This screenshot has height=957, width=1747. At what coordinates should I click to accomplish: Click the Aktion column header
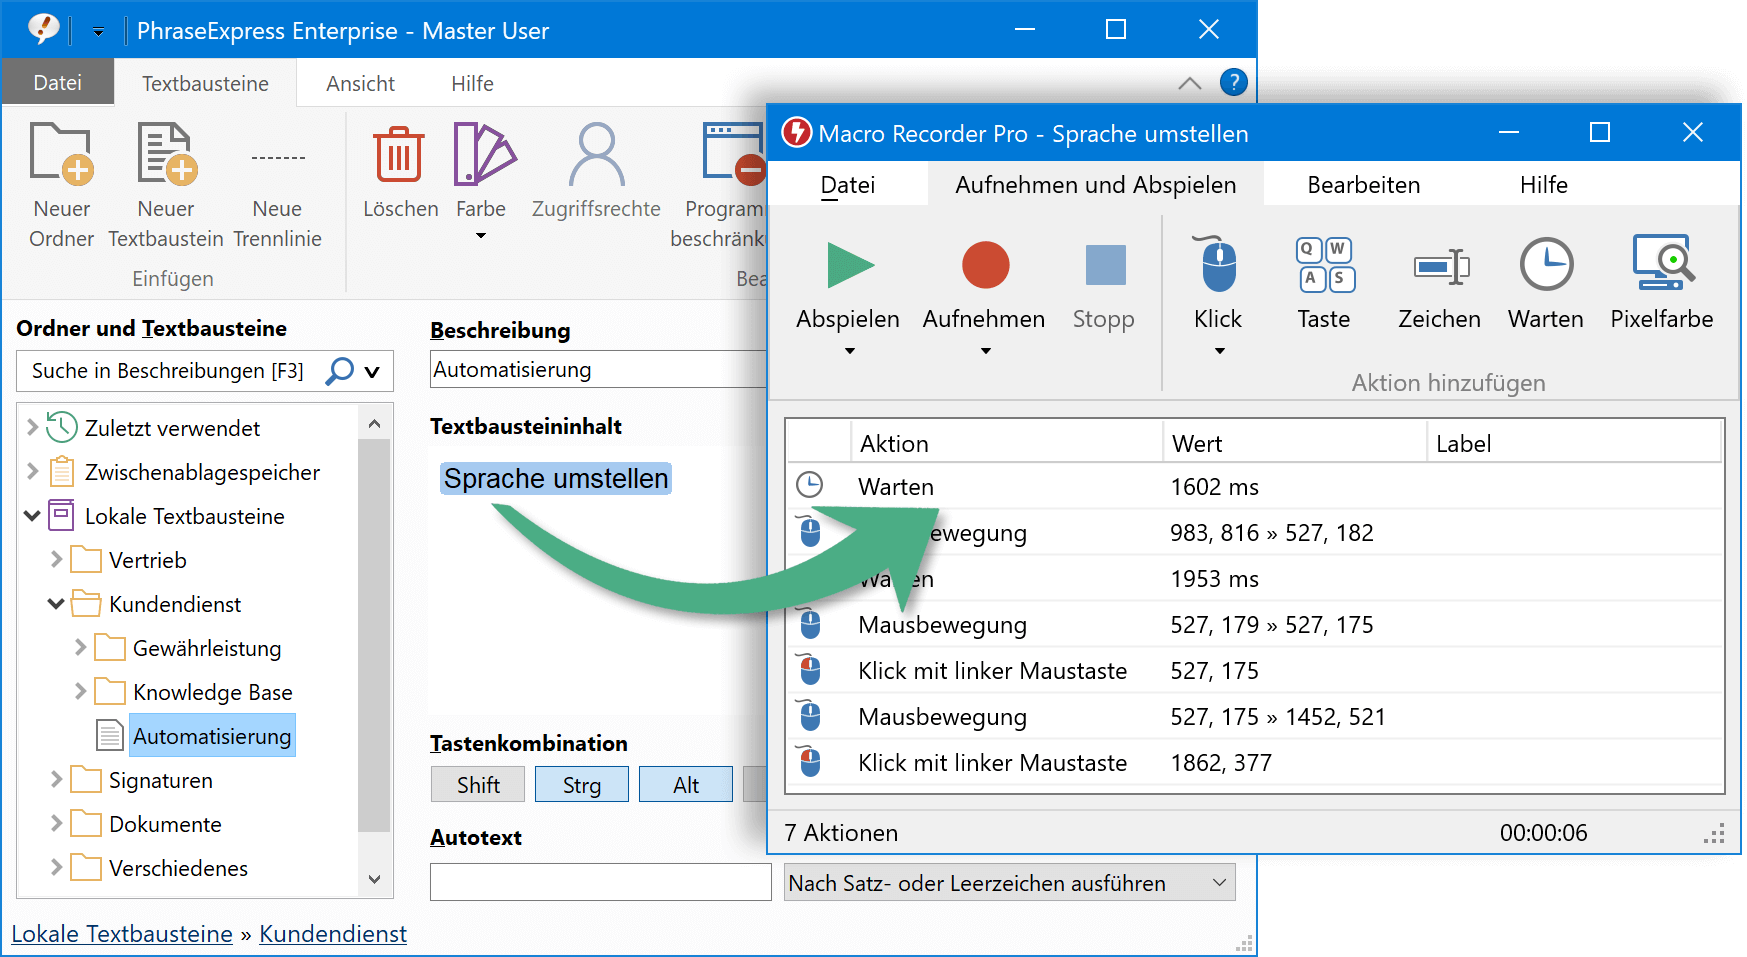(1006, 443)
